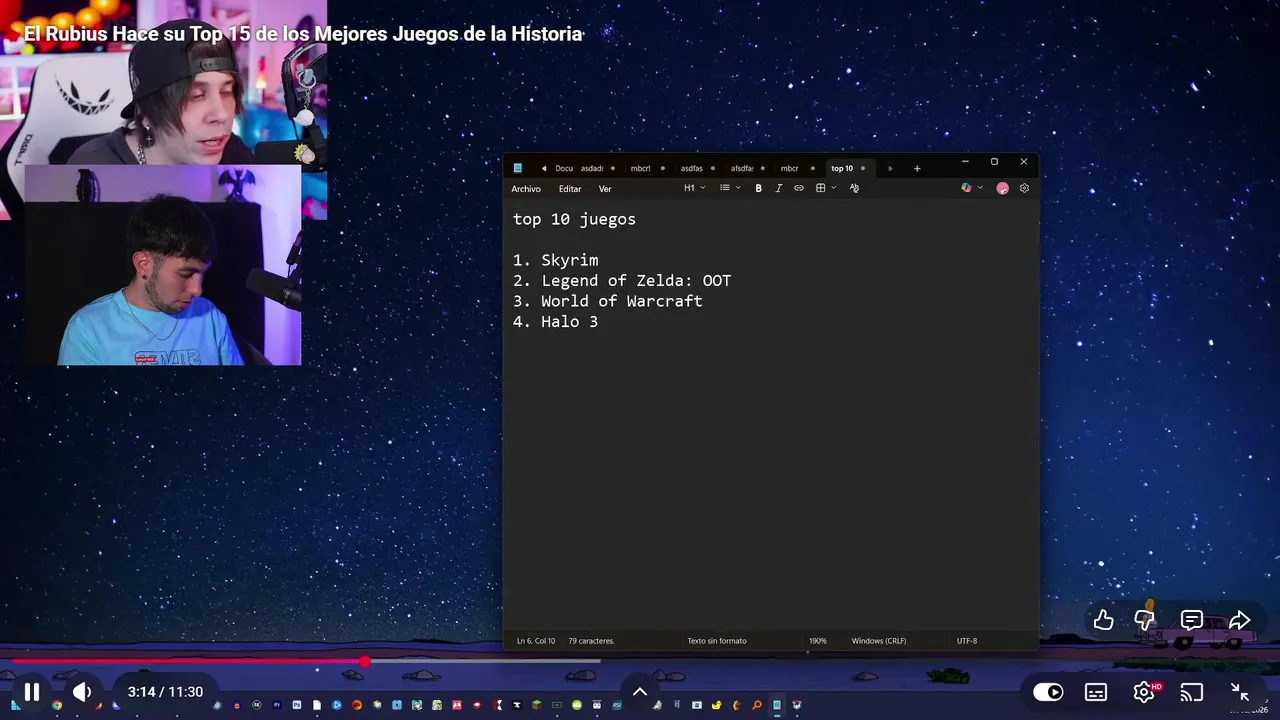
Task: Open the video comments panel
Action: click(x=1192, y=620)
